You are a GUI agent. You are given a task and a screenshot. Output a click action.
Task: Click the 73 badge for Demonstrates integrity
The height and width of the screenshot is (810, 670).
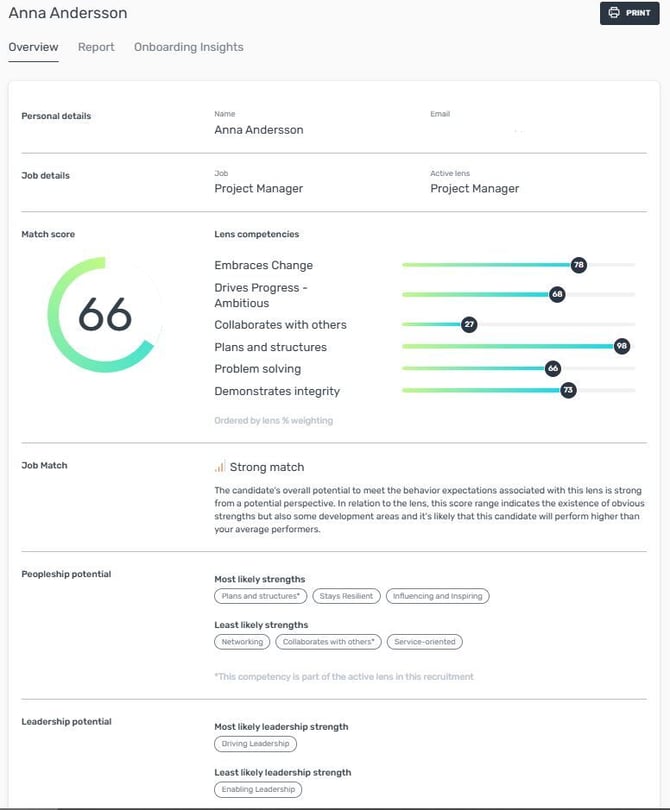tap(567, 391)
